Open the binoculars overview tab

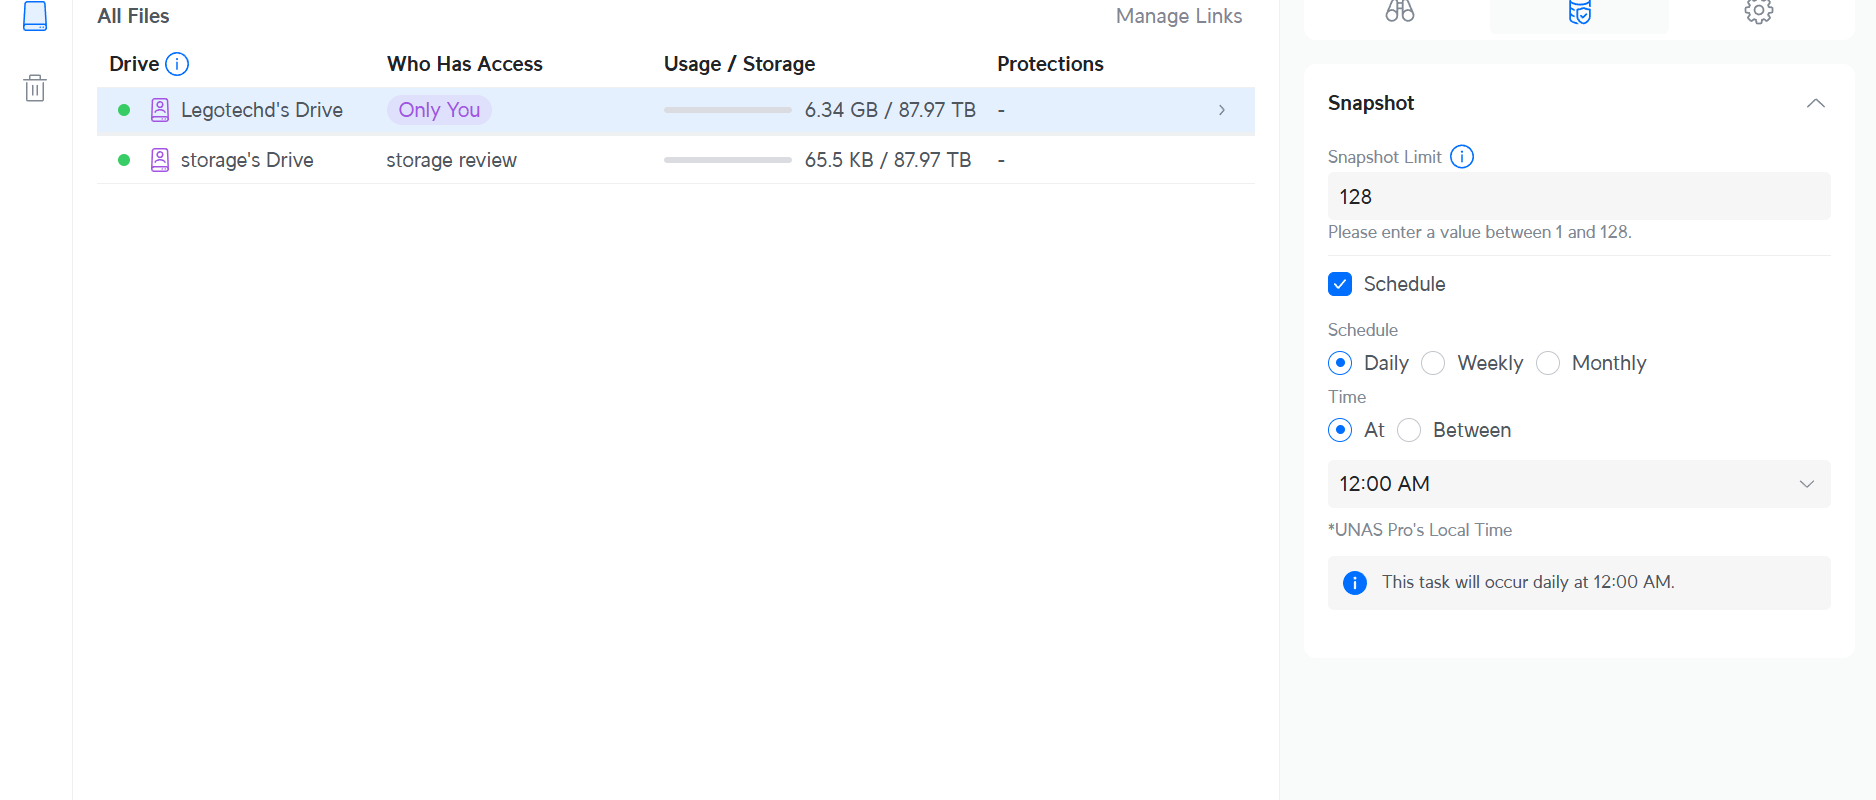(x=1400, y=12)
